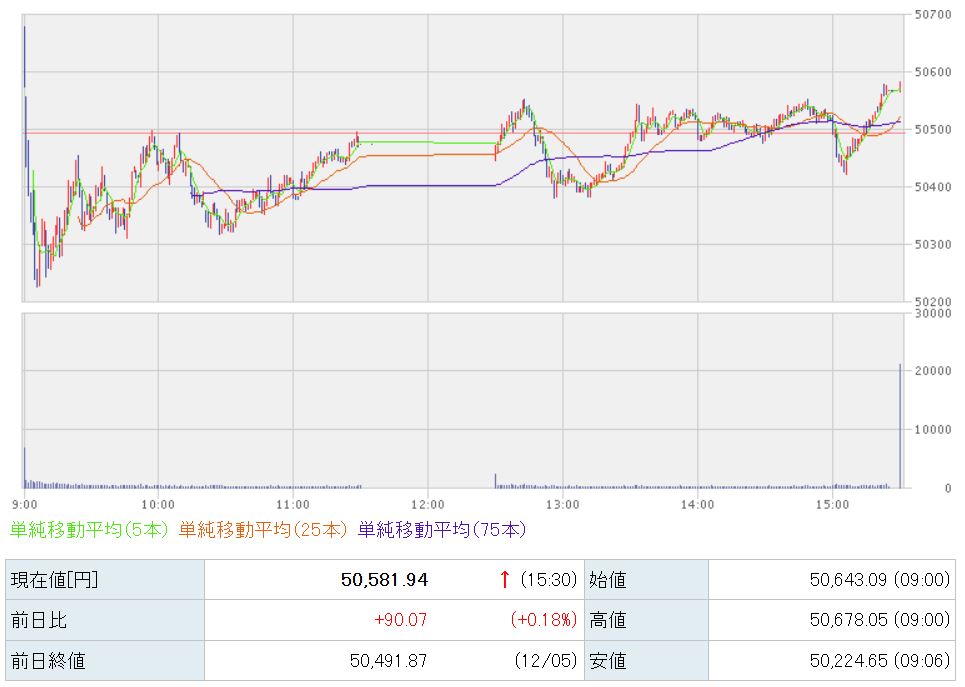Toggle the green 単純移動平均(5本) legend label
This screenshot has width=965, height=687.
(92, 530)
